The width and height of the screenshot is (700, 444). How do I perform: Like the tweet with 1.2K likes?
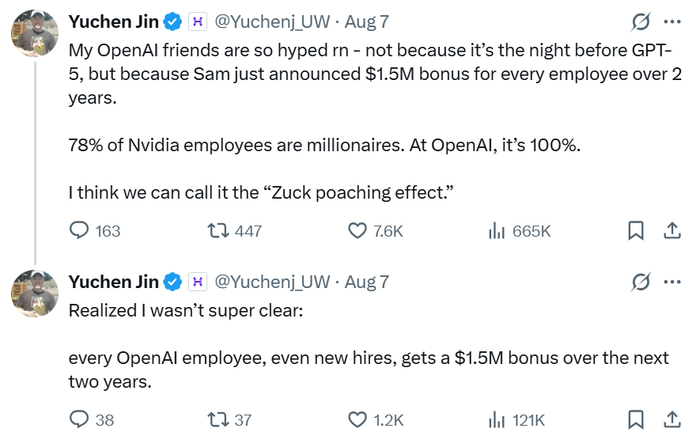tap(357, 420)
